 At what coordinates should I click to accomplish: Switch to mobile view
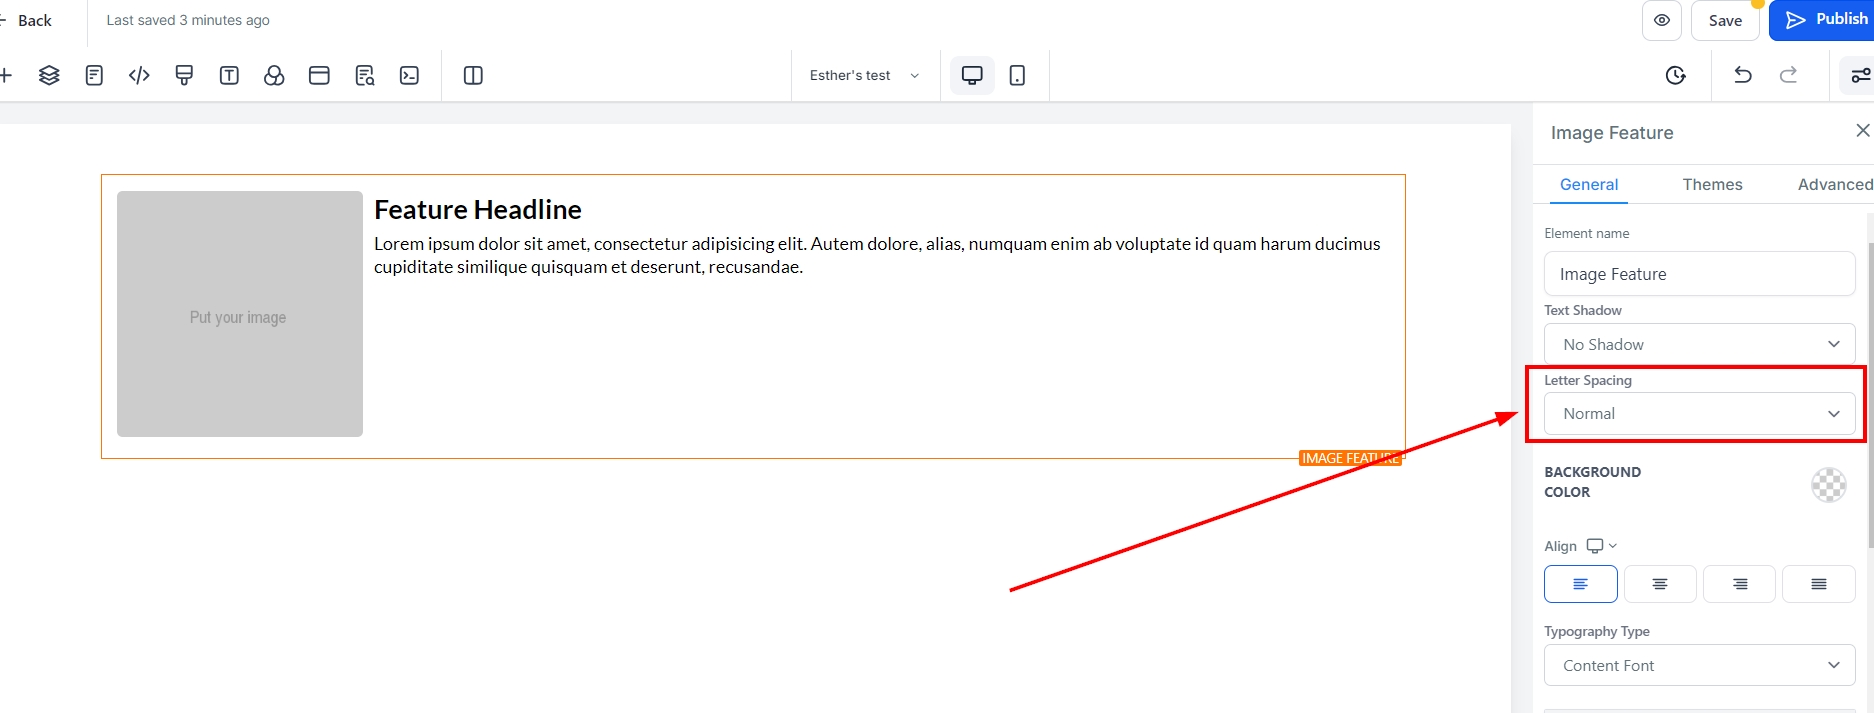tap(1017, 75)
